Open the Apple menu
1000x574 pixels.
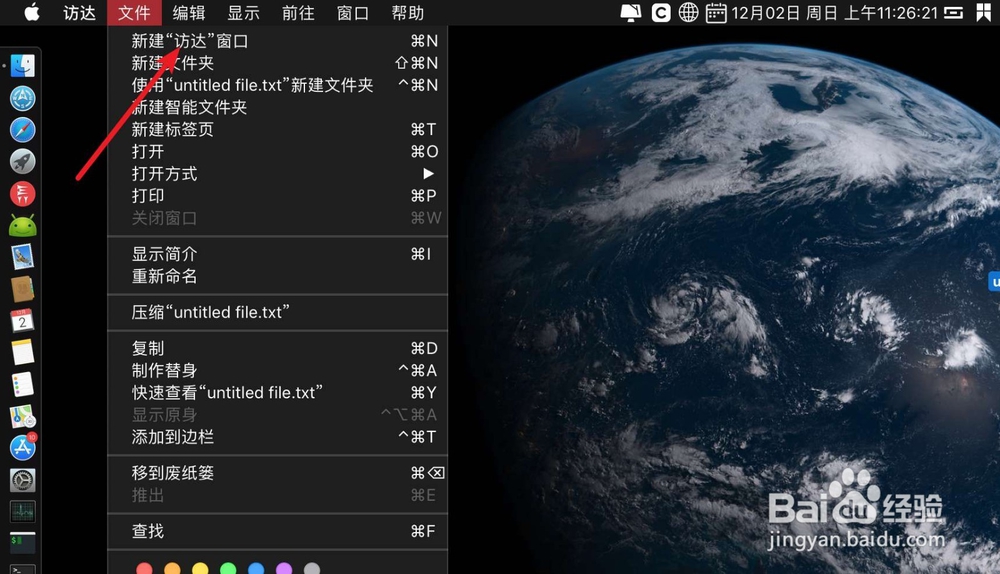coord(31,12)
